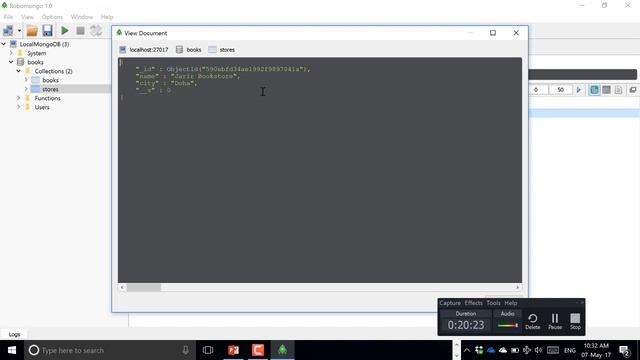640x360 pixels.
Task: Click the separate window output icon
Action: click(x=633, y=90)
